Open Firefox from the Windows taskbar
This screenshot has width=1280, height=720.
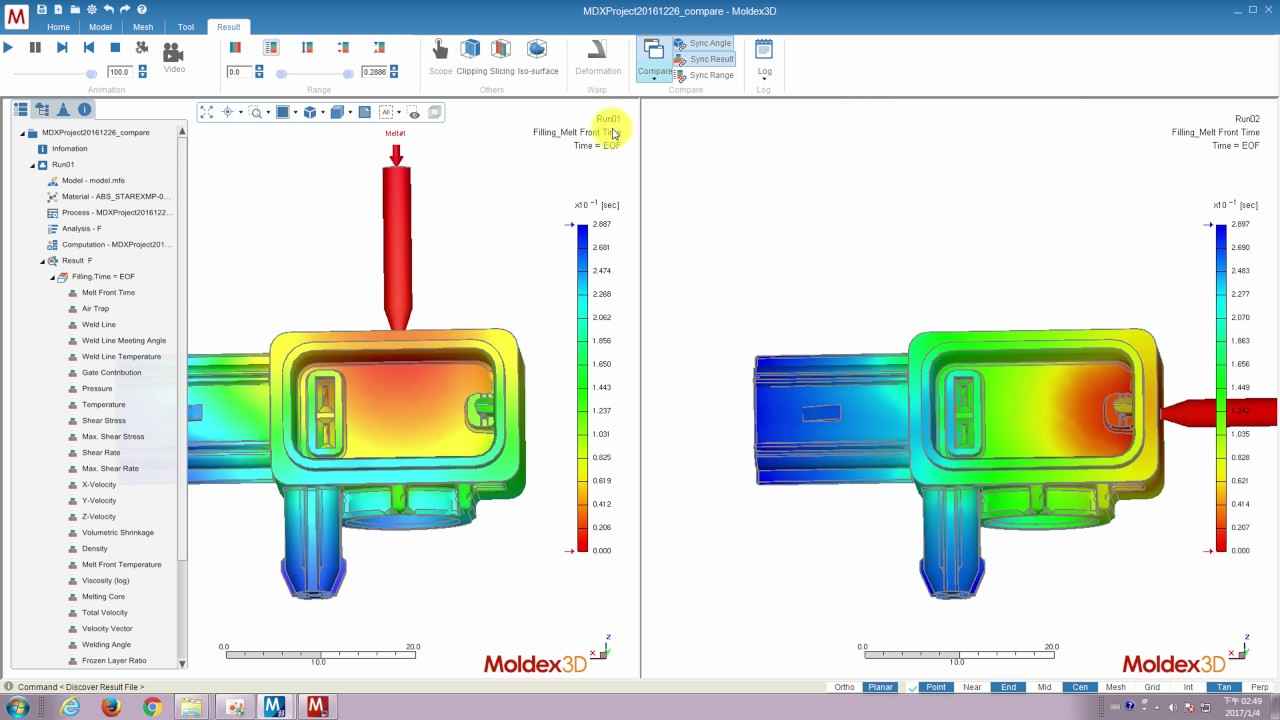point(111,707)
